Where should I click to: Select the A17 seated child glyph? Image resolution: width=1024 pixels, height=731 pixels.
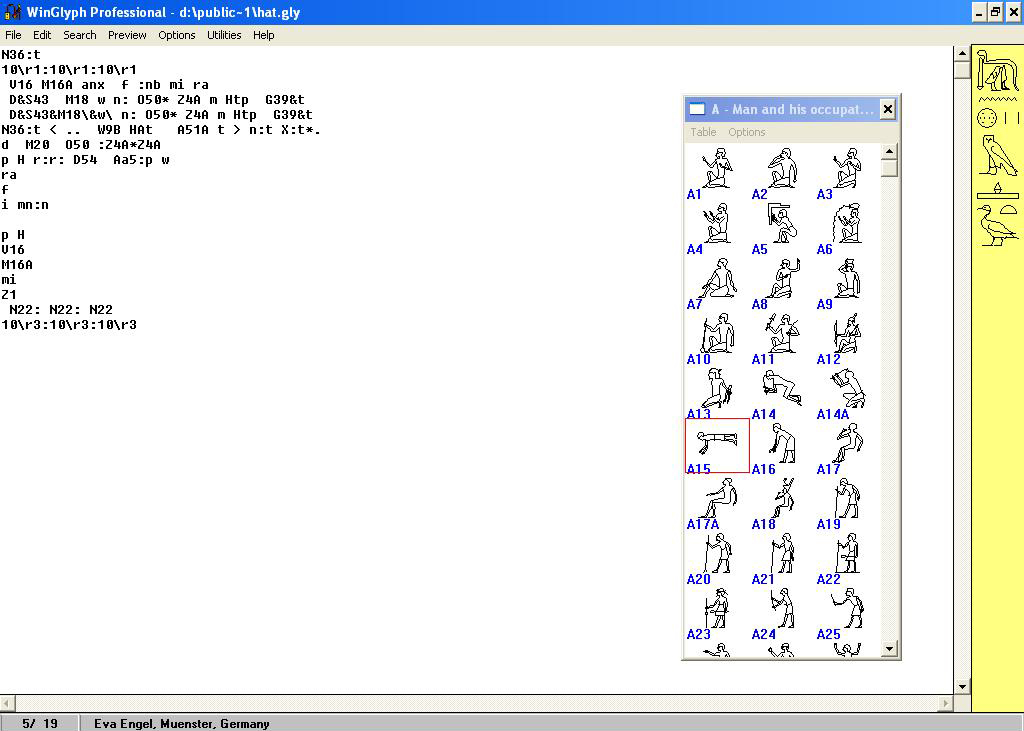coord(846,443)
